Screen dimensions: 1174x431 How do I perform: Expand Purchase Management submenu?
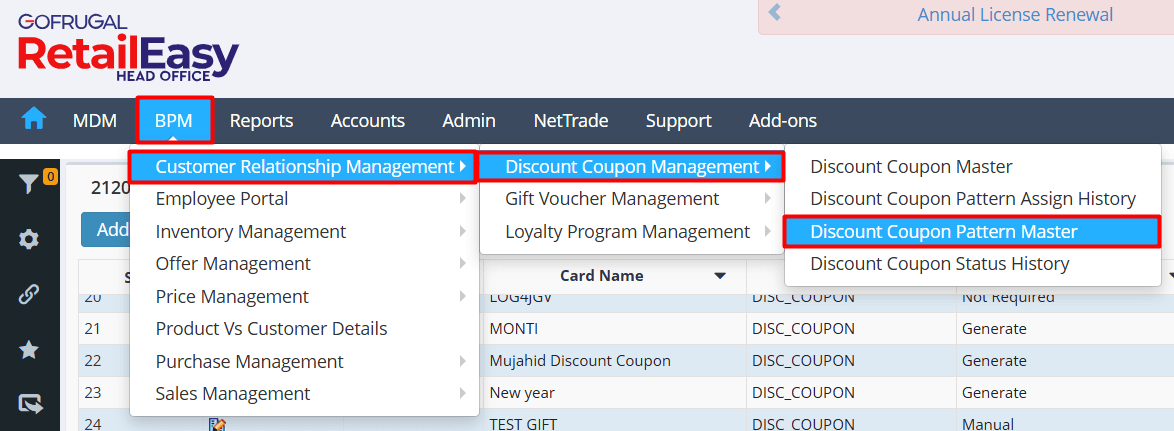click(304, 361)
